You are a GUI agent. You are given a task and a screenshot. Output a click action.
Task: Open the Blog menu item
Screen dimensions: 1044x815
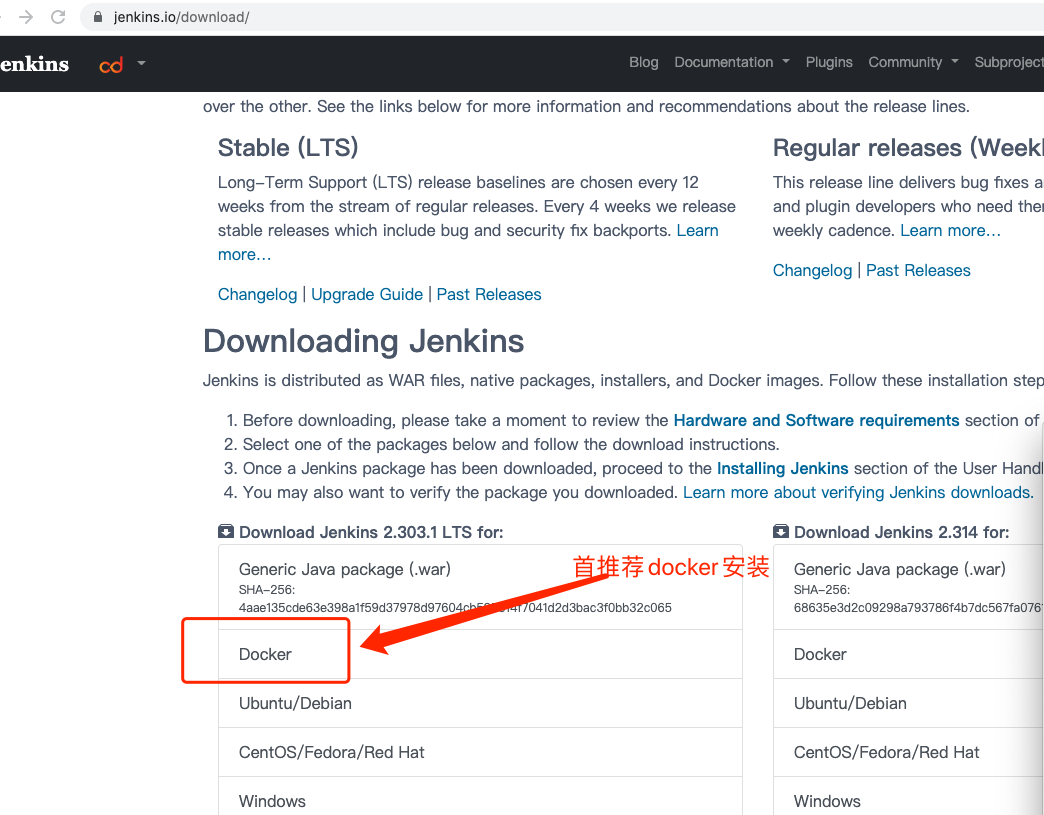643,62
